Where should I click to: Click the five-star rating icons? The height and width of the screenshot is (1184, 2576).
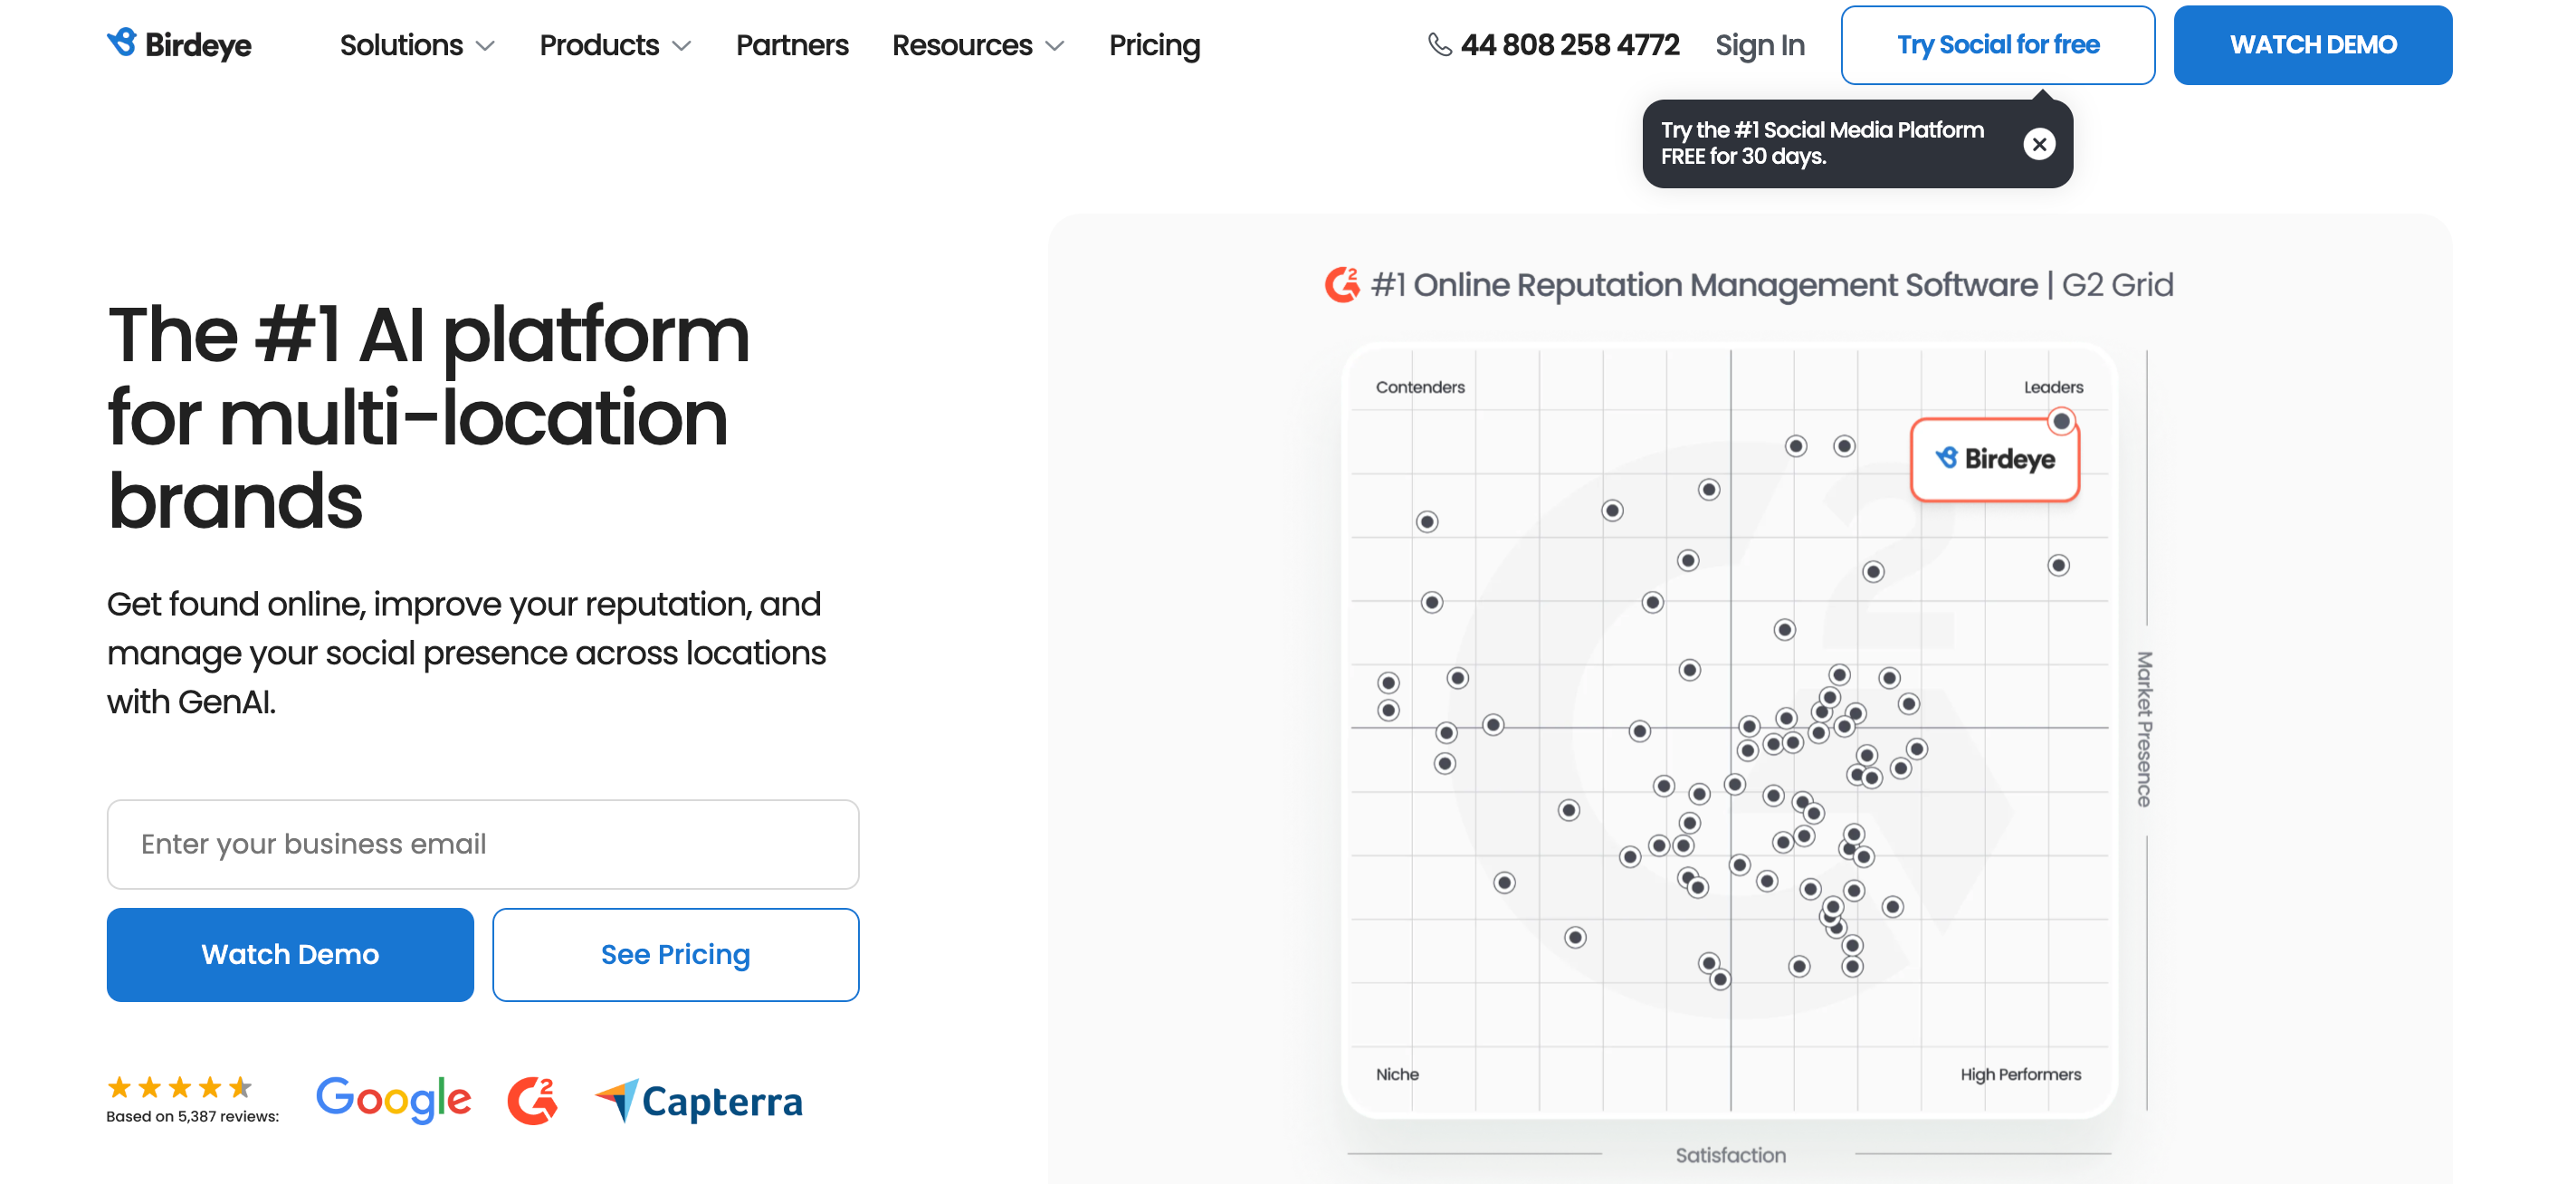179,1086
